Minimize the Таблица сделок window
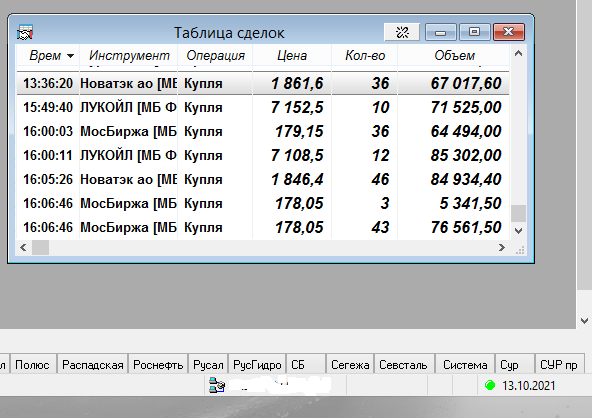592x418 pixels. point(441,32)
